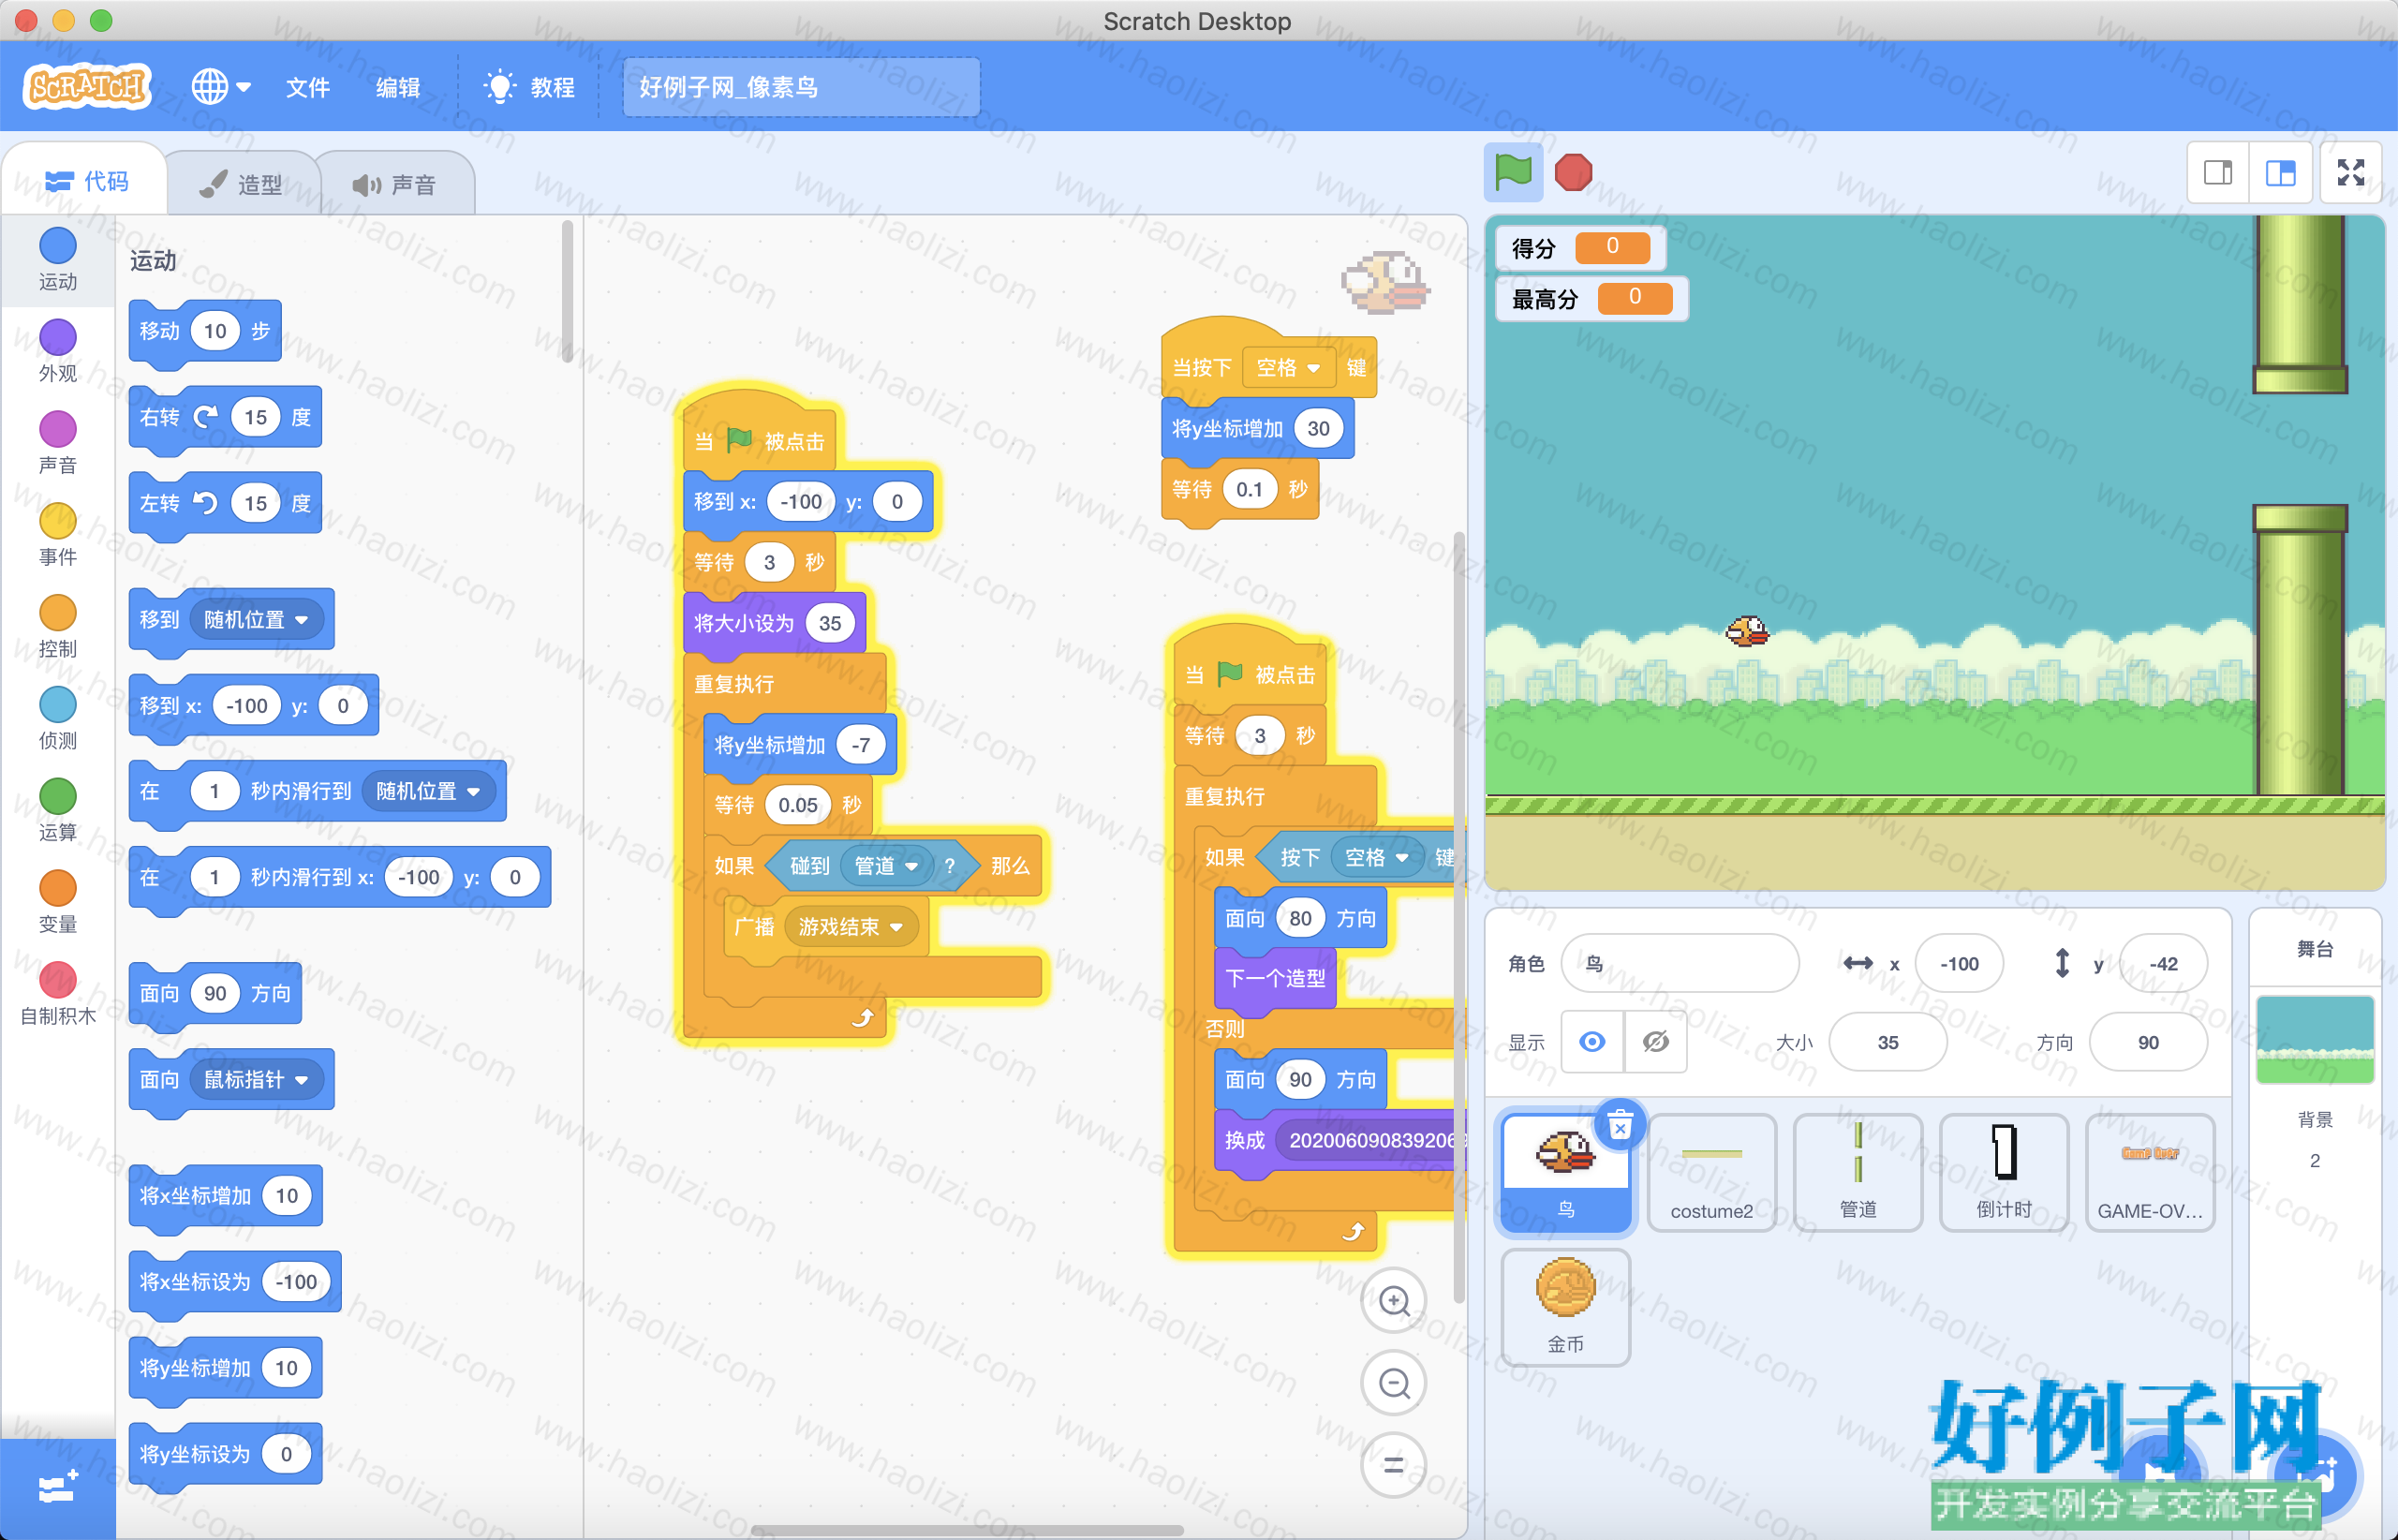This screenshot has height=1540, width=2398.
Task: Select the stage backdrop thumbnail
Action: click(x=2315, y=1039)
